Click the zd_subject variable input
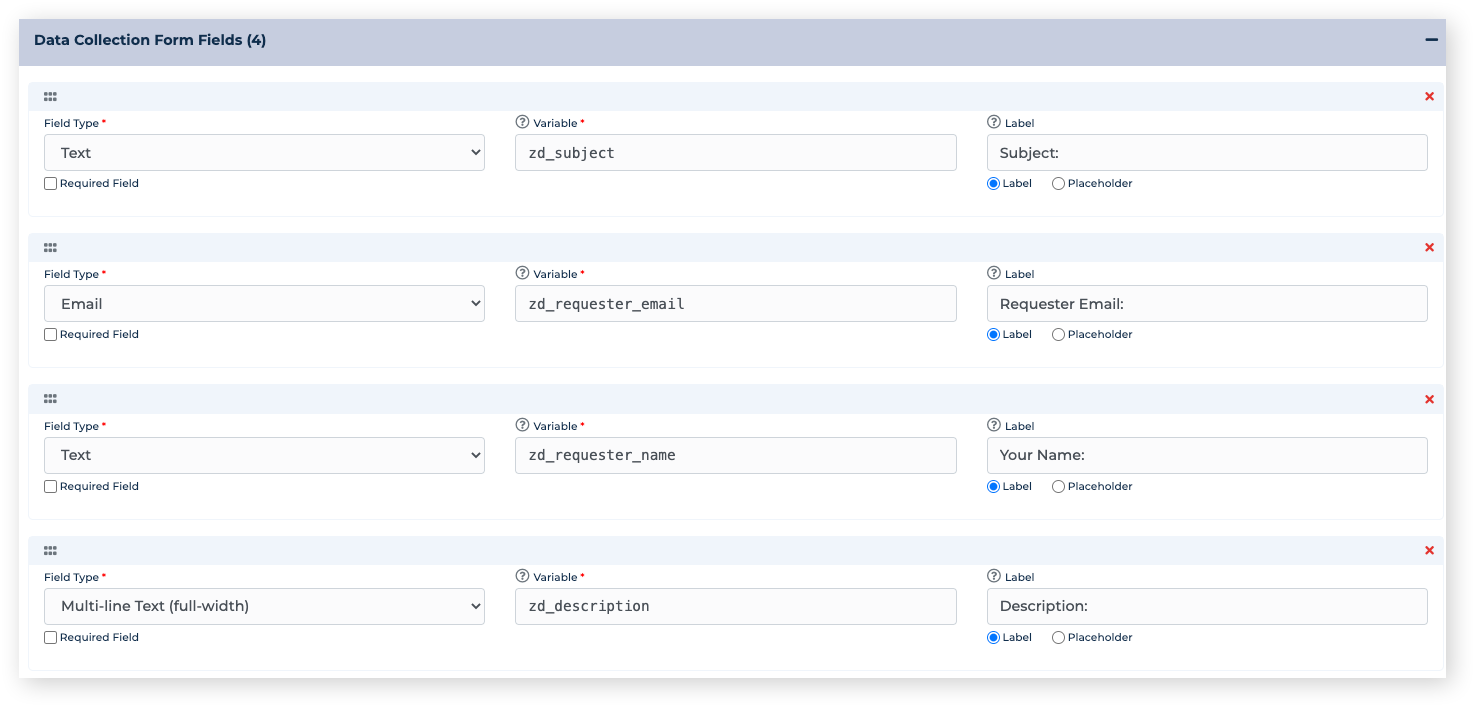This screenshot has height=707, width=1475. [x=736, y=153]
